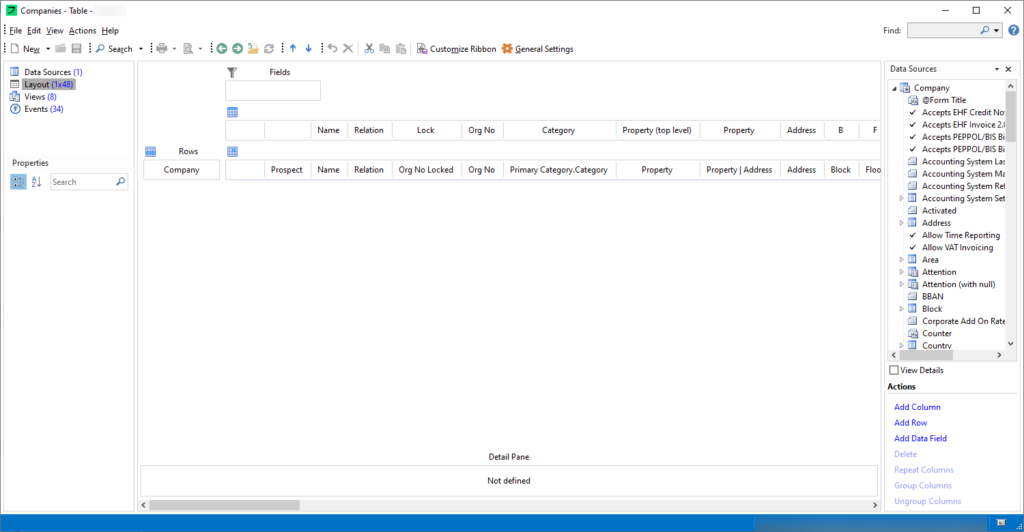This screenshot has width=1024, height=532.
Task: Enable the View Details checkbox
Action: click(894, 370)
